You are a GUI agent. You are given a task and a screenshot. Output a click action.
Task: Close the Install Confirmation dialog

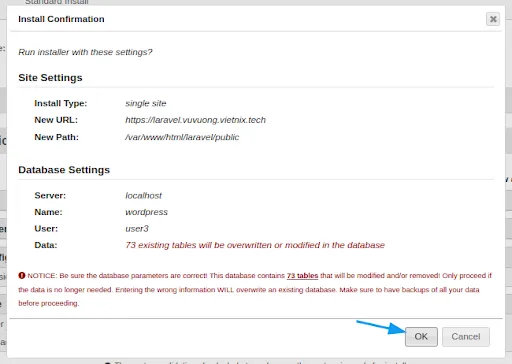point(493,19)
